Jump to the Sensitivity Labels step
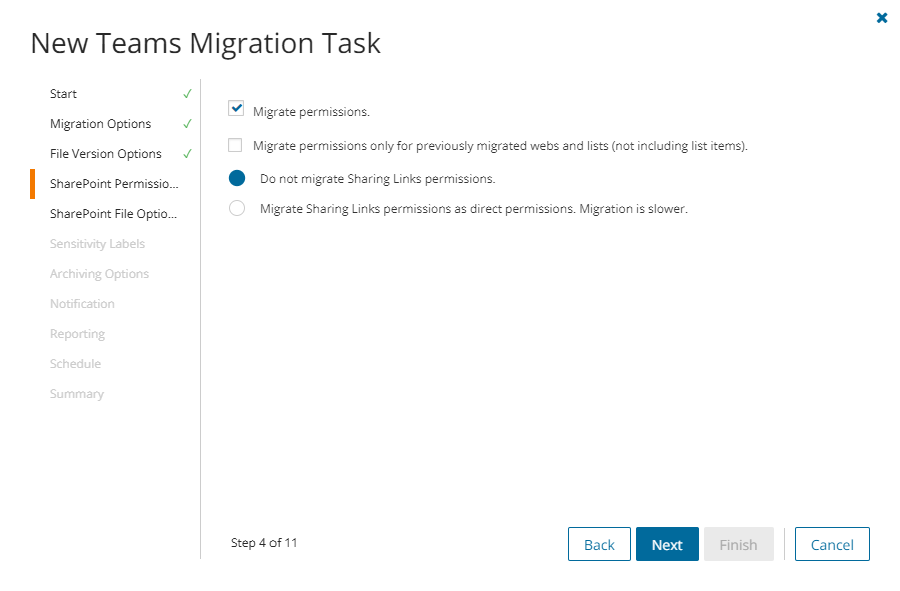 [97, 244]
